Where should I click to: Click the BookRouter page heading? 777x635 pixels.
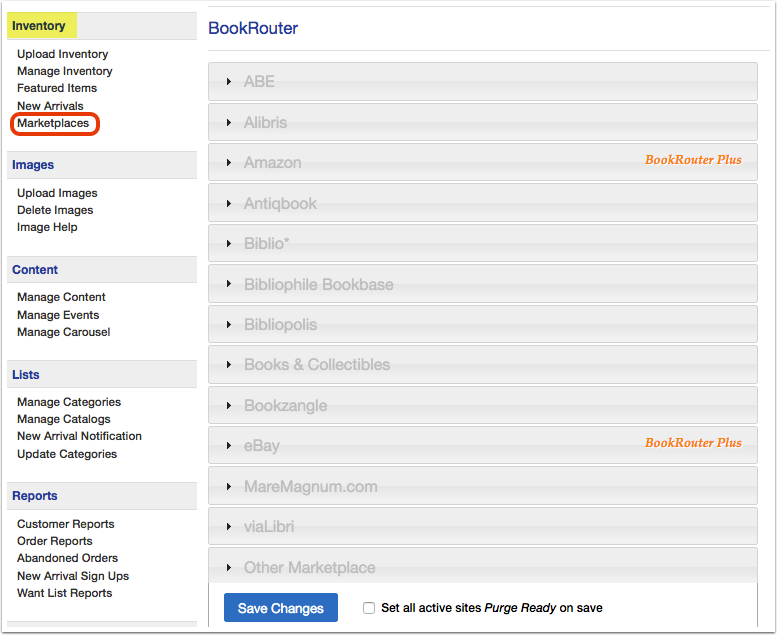(x=253, y=28)
